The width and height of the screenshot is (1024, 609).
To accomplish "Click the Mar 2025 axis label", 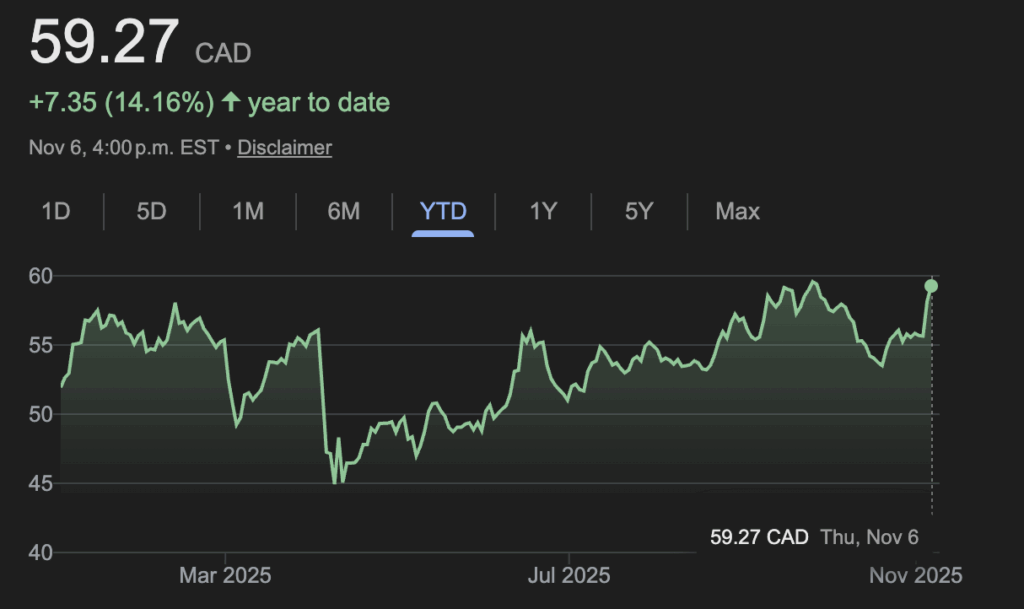I will click(225, 576).
